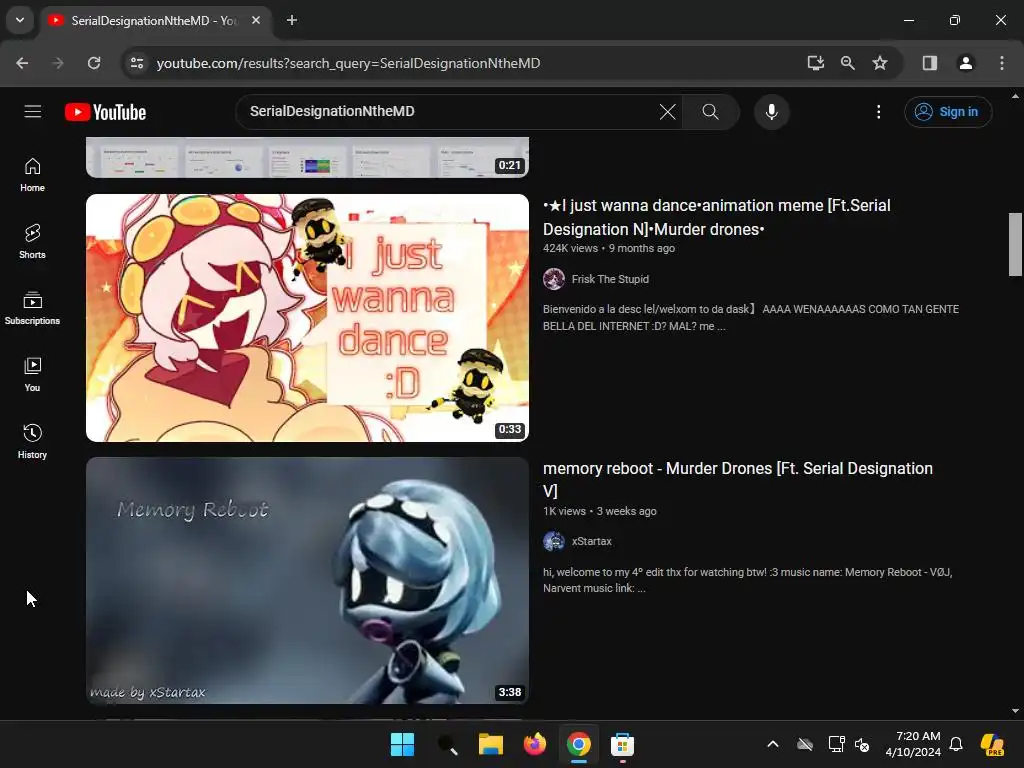The image size is (1024, 768).
Task: Open the memory reboot Murder Drones title
Action: [738, 479]
